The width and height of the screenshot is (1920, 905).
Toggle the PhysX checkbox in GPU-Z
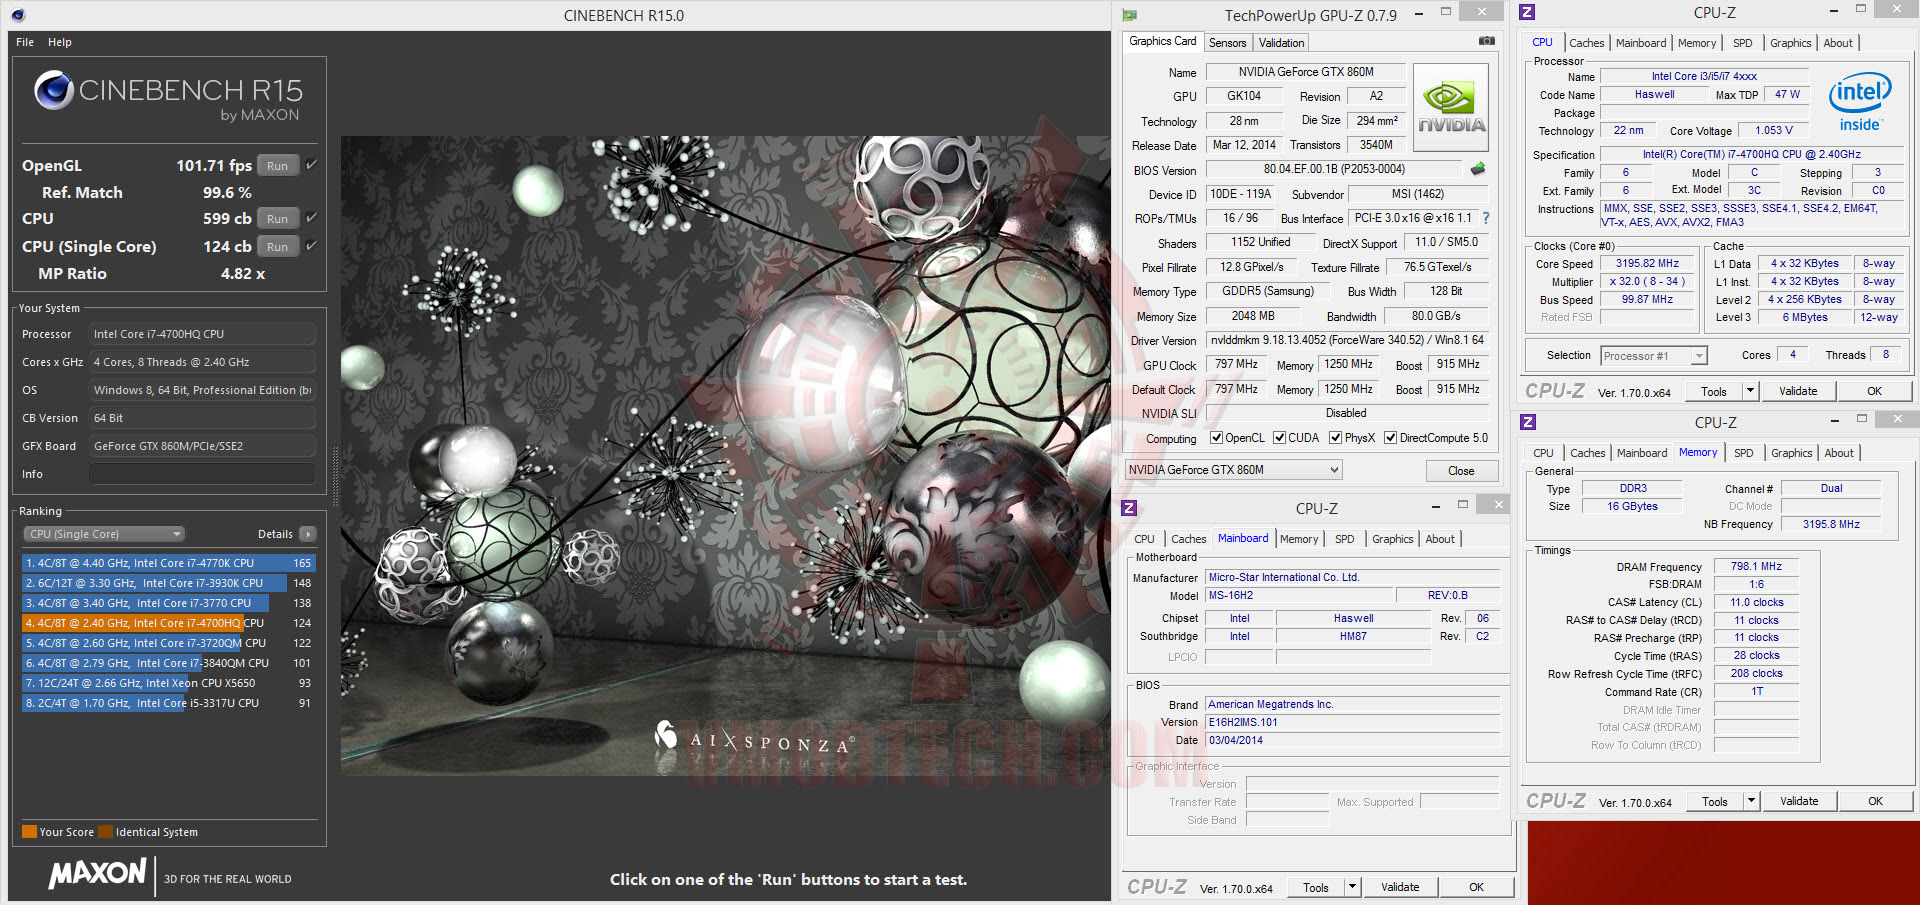(x=1335, y=438)
